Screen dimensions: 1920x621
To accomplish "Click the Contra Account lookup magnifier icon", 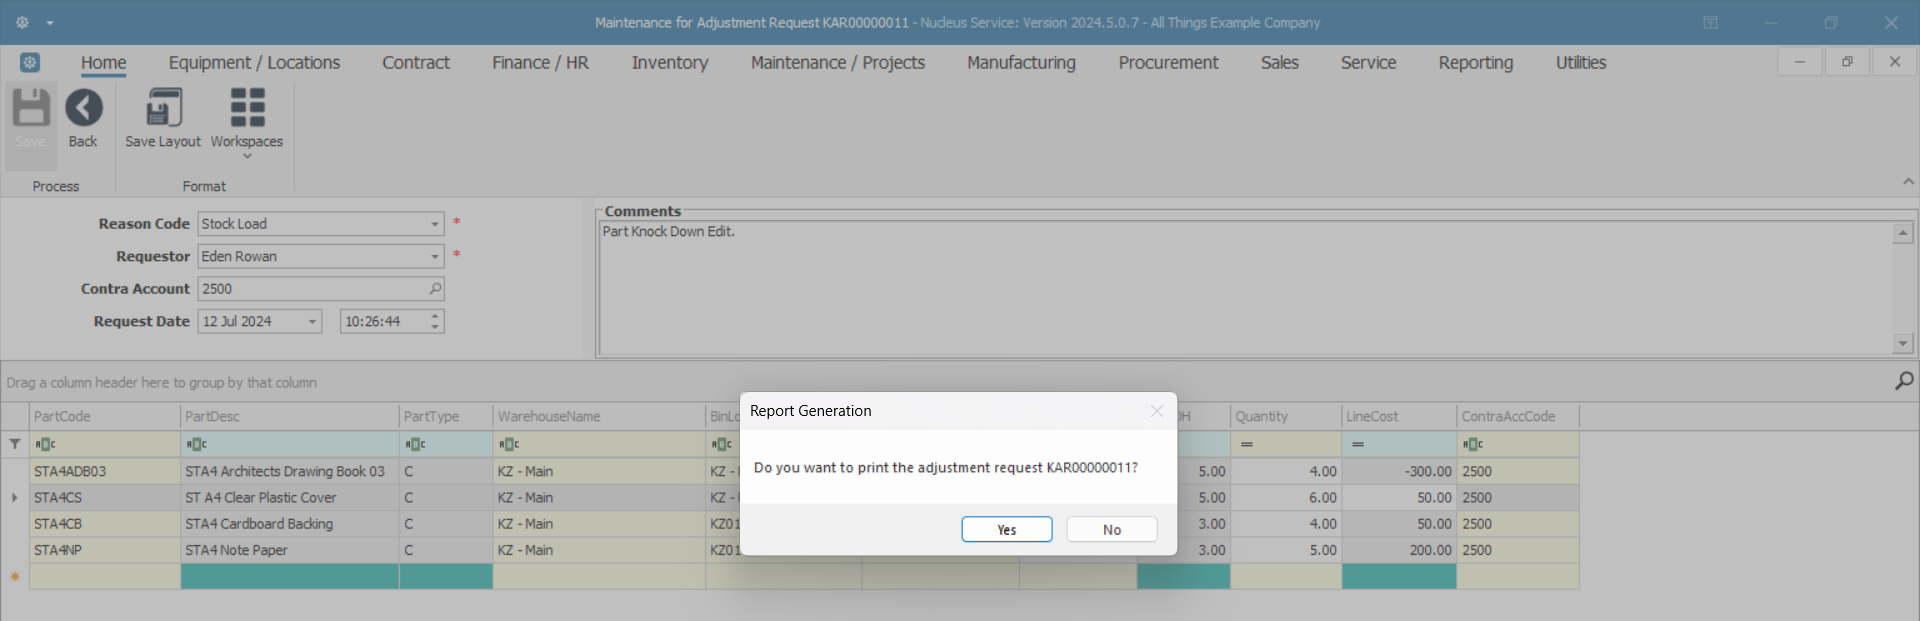I will 435,289.
